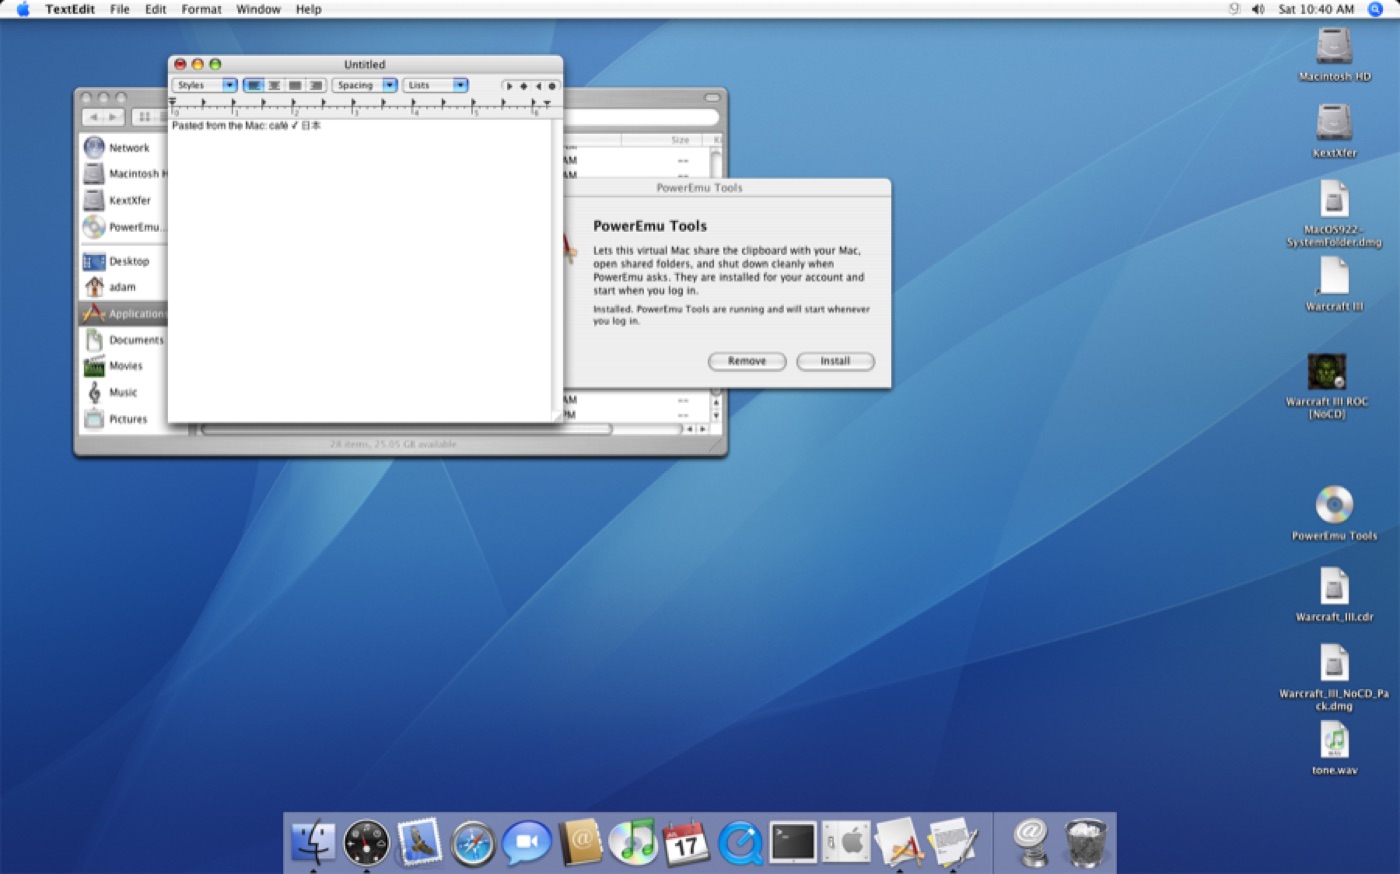Click the volume icon in the menu bar
This screenshot has width=1400, height=874.
(x=1258, y=9)
